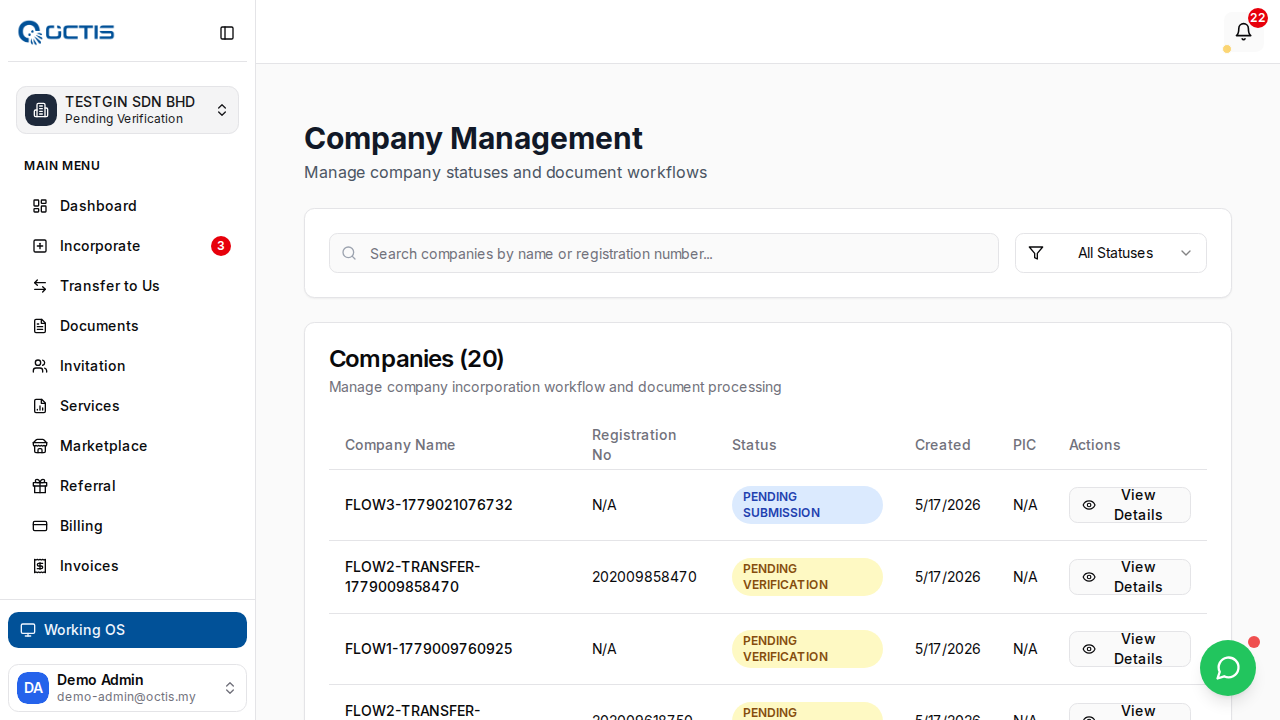Open Dashboard from main menu
The width and height of the screenshot is (1280, 720).
click(x=127, y=206)
